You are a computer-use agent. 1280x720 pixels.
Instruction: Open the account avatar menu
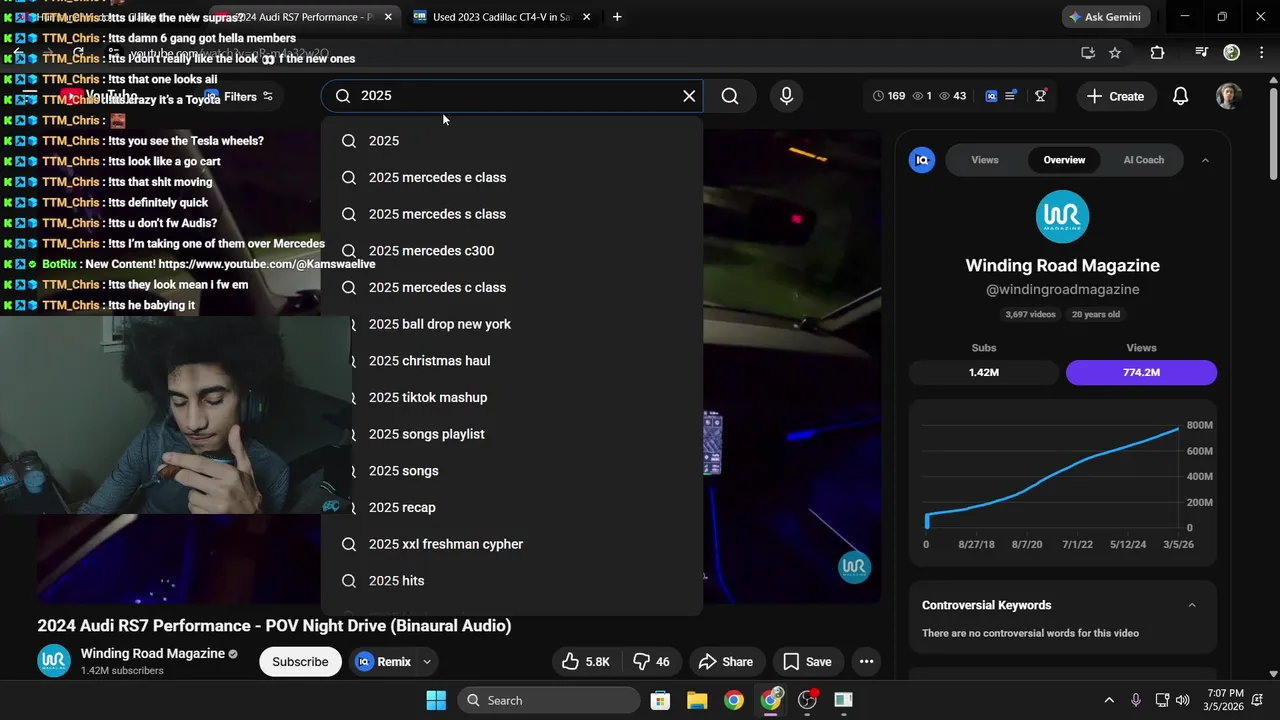click(x=1229, y=96)
